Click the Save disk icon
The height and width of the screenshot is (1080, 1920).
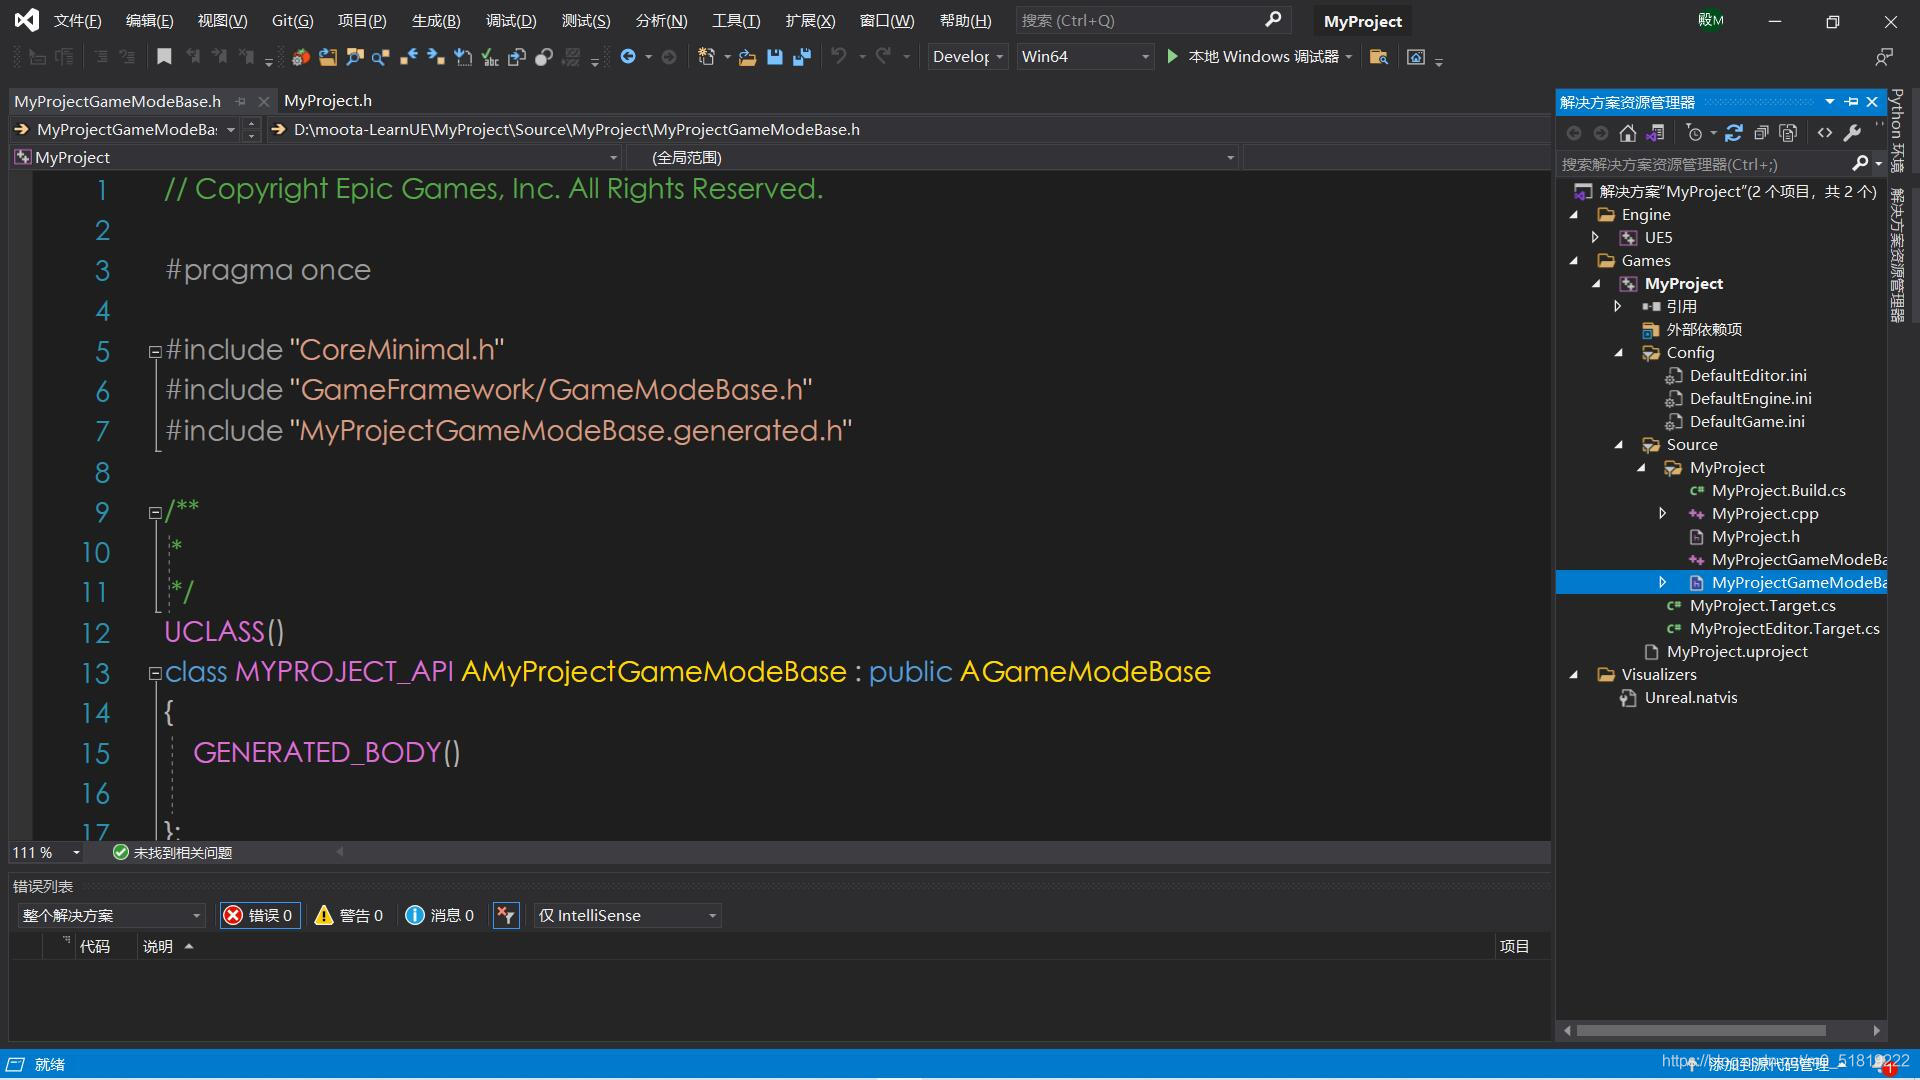pos(774,57)
